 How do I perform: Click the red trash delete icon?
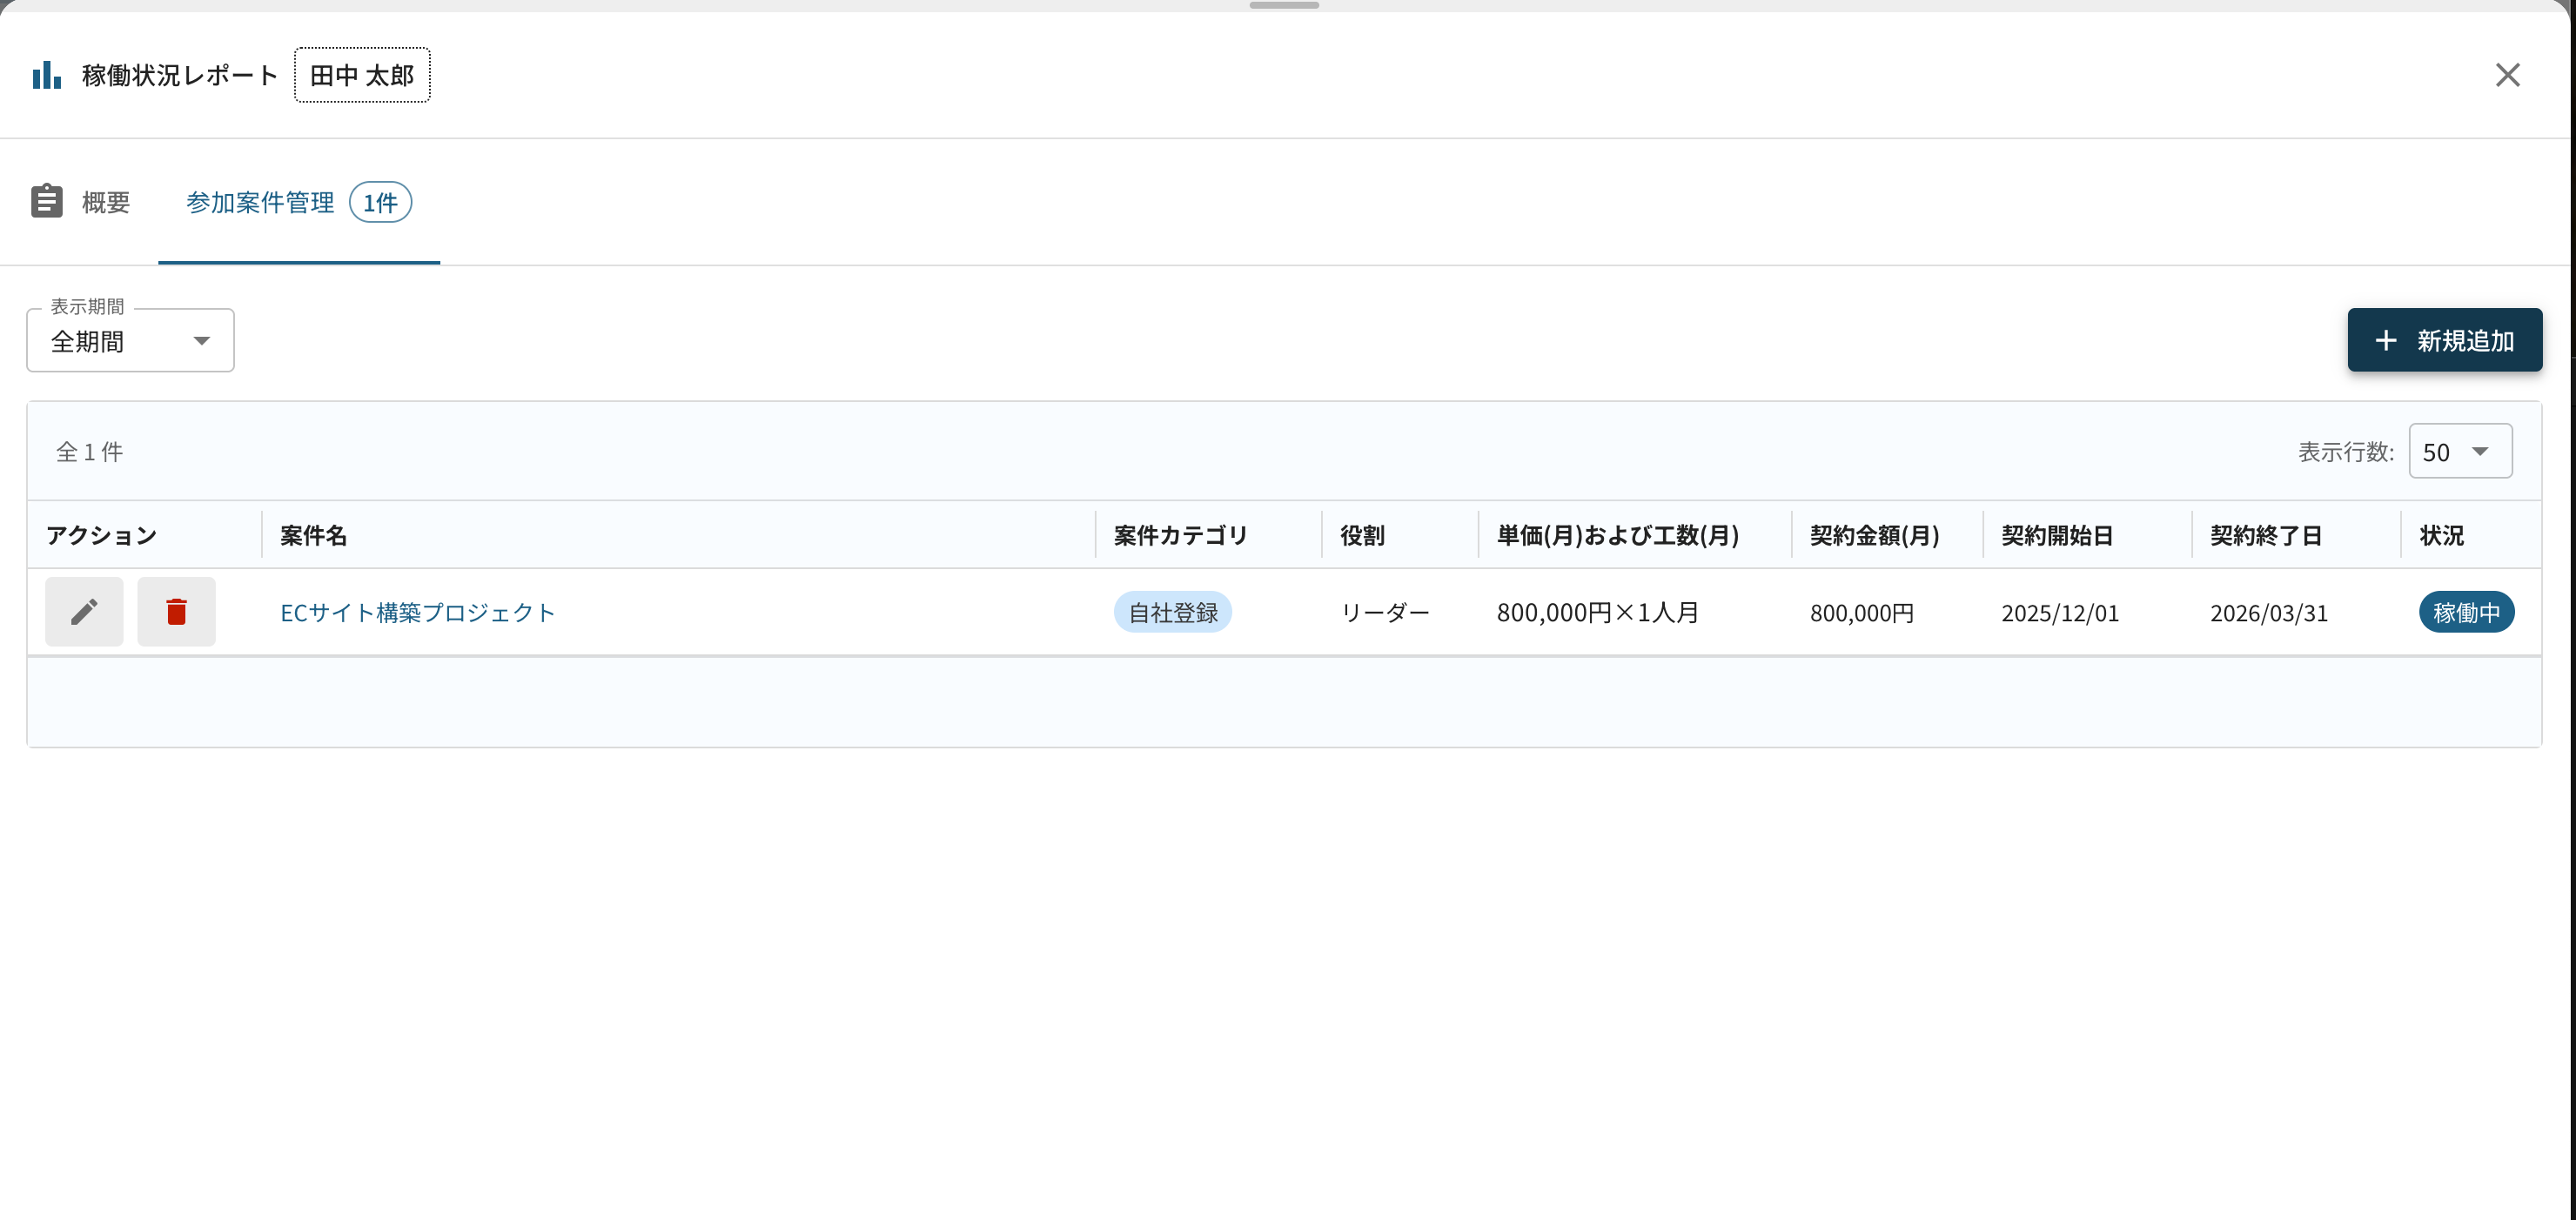[x=176, y=611]
